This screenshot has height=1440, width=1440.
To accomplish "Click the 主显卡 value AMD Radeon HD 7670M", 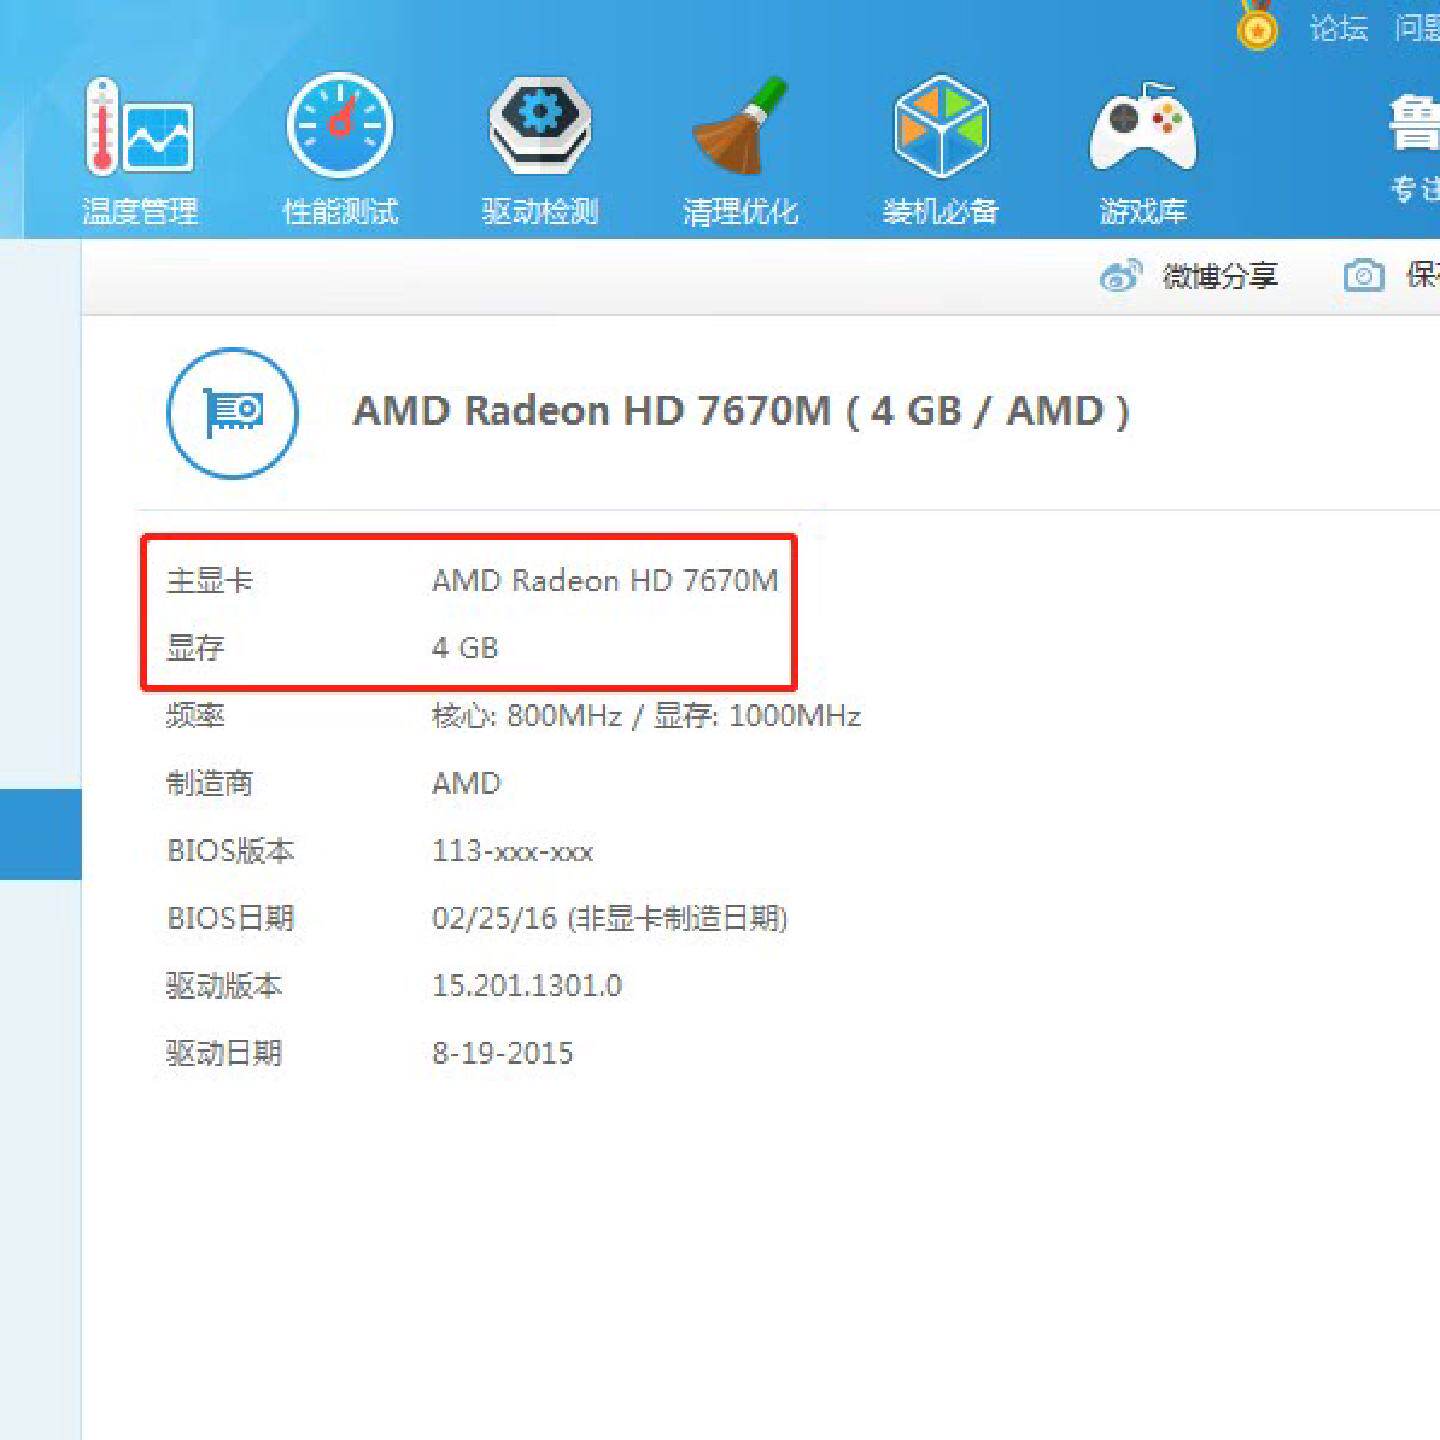I will point(605,581).
